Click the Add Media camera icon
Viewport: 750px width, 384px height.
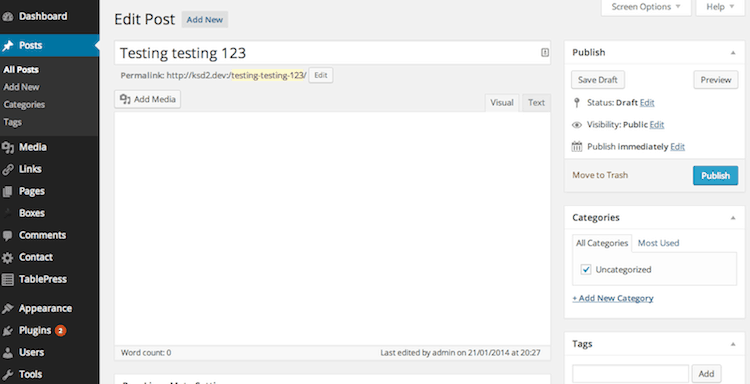point(125,99)
